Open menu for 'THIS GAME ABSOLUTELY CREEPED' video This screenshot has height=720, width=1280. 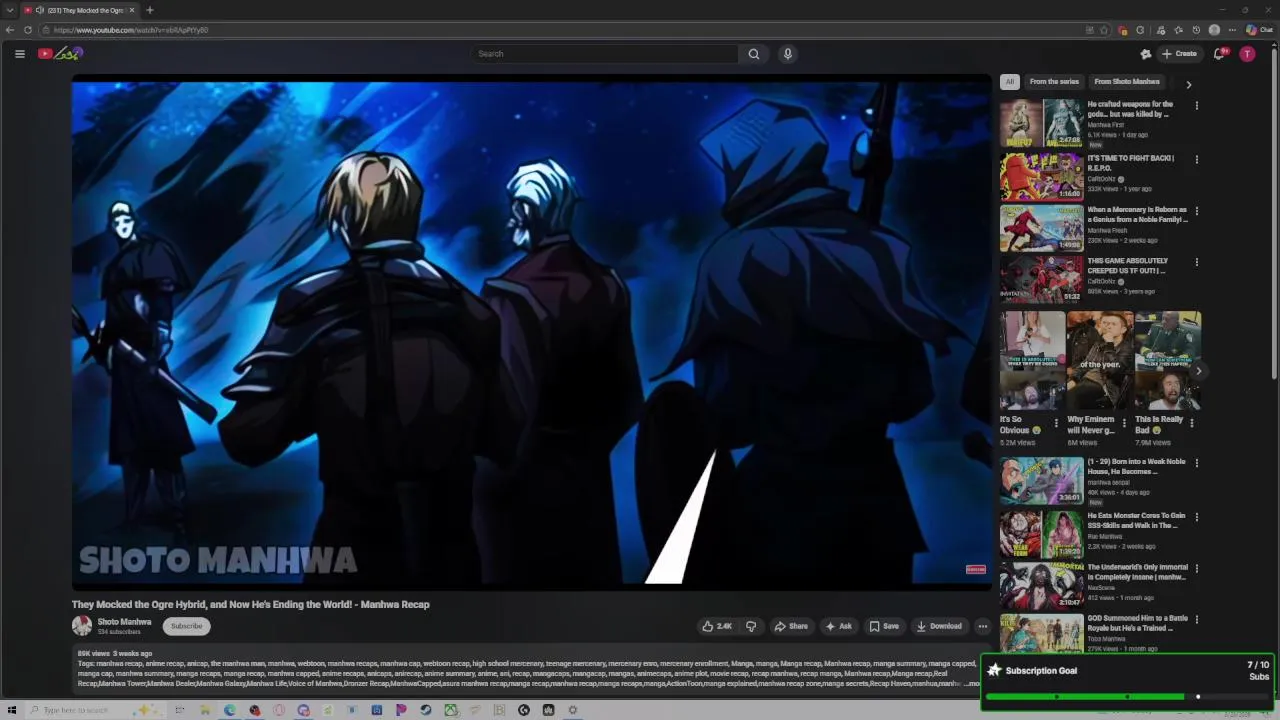1196,262
